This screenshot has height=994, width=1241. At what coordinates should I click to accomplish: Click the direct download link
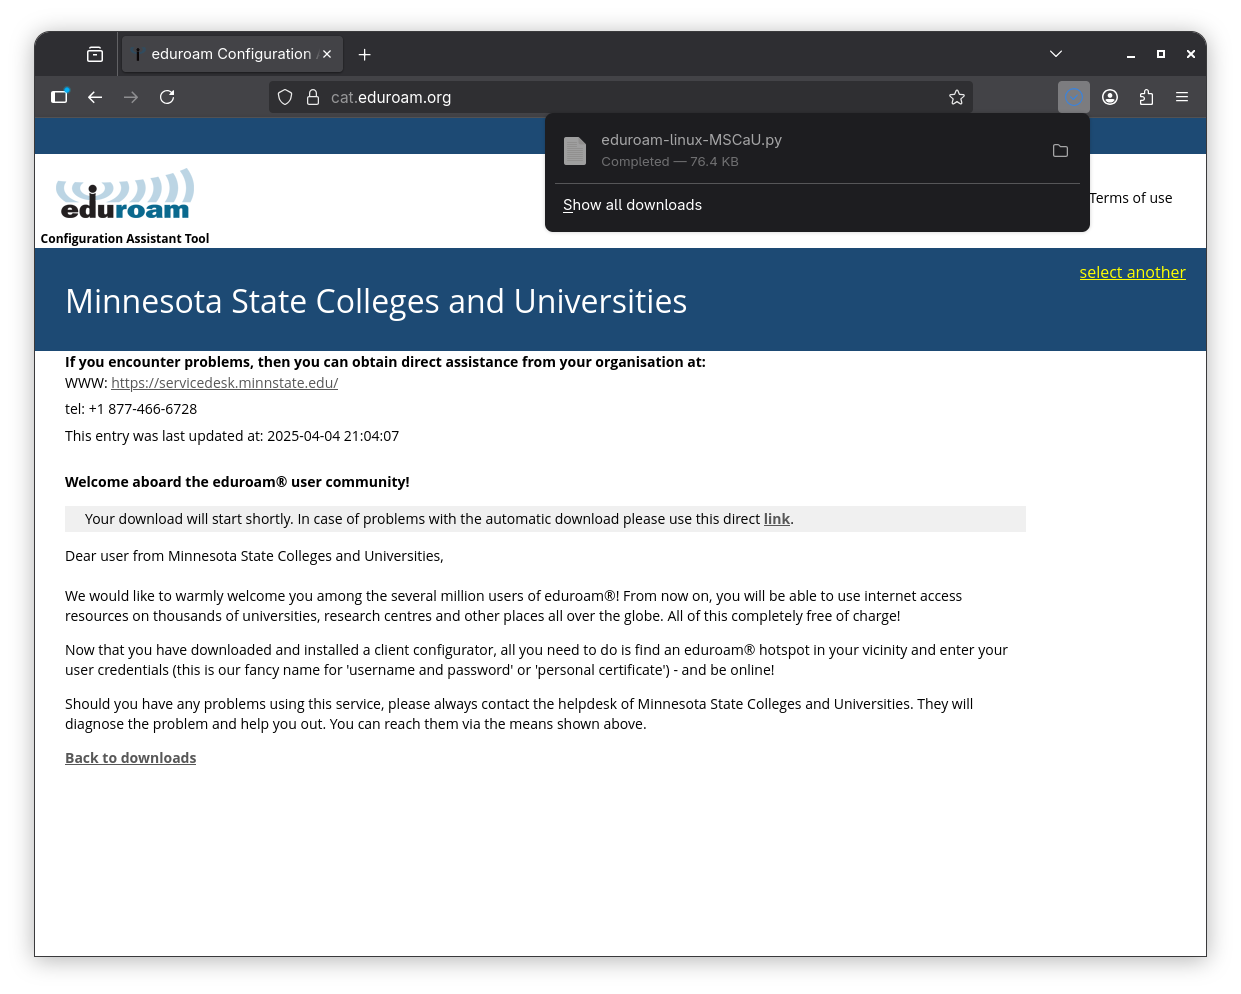coord(777,518)
